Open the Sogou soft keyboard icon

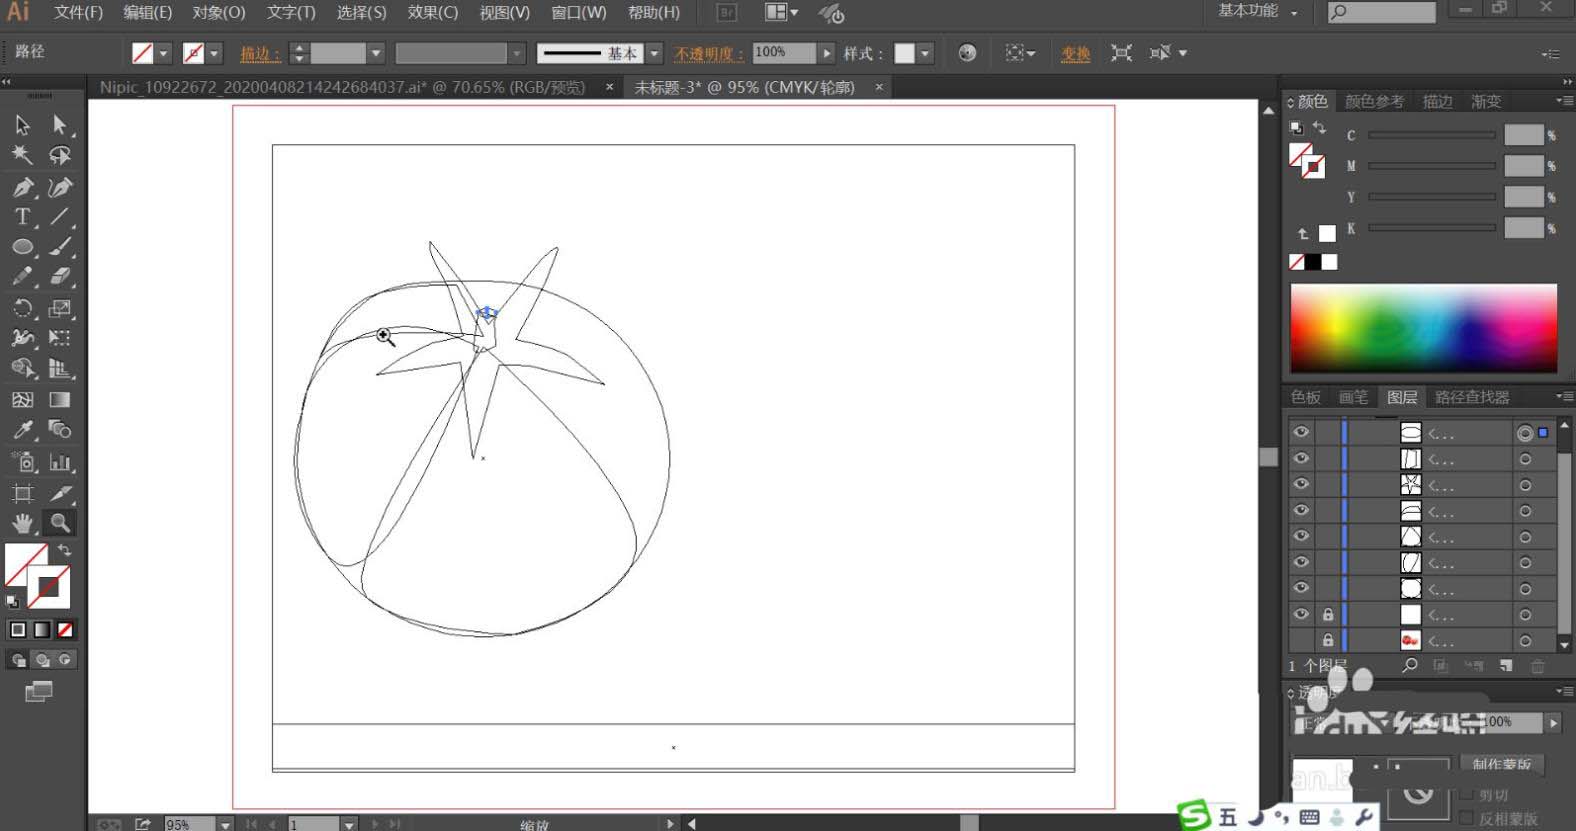coord(1309,817)
